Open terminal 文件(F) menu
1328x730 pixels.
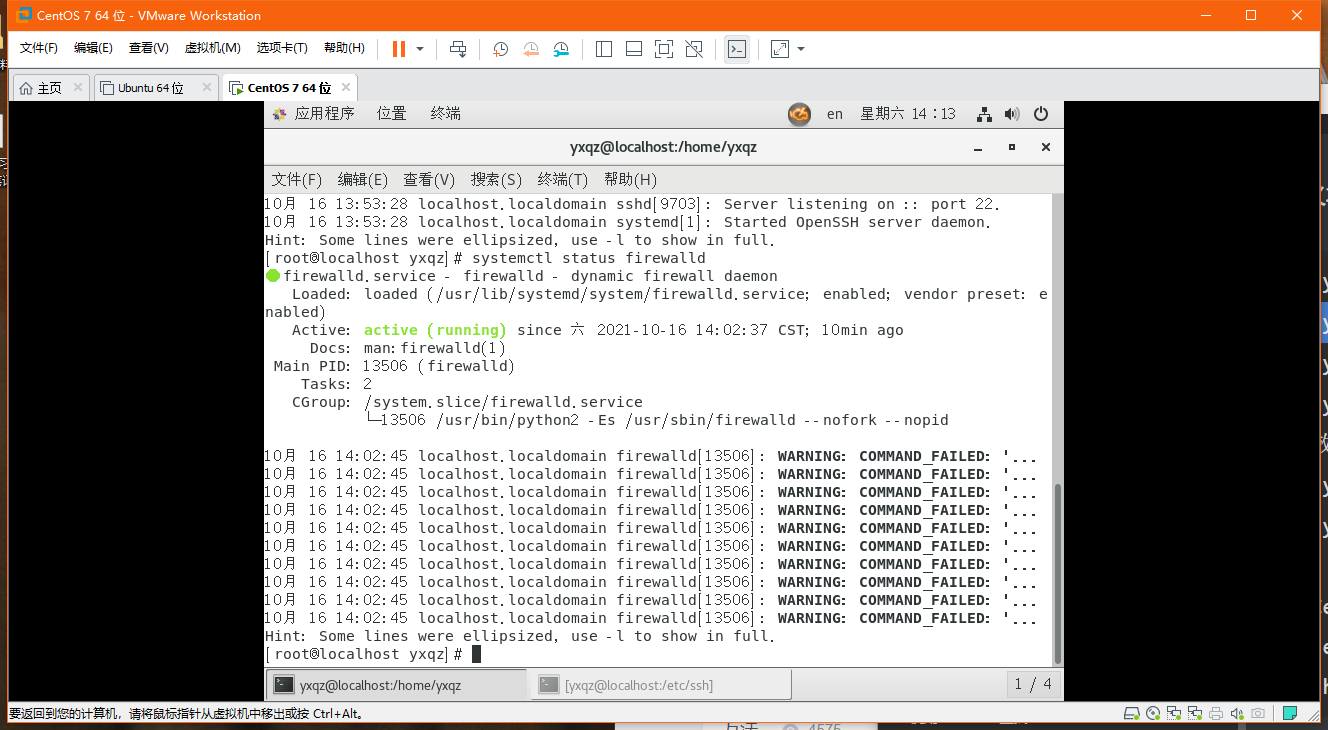pos(297,180)
